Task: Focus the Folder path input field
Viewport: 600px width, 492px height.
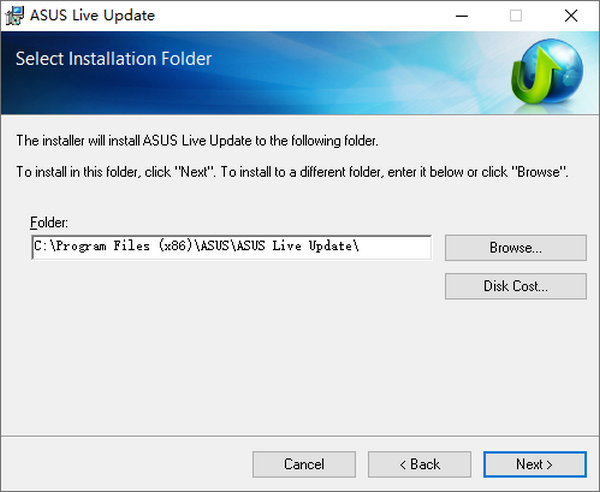Action: tap(232, 247)
